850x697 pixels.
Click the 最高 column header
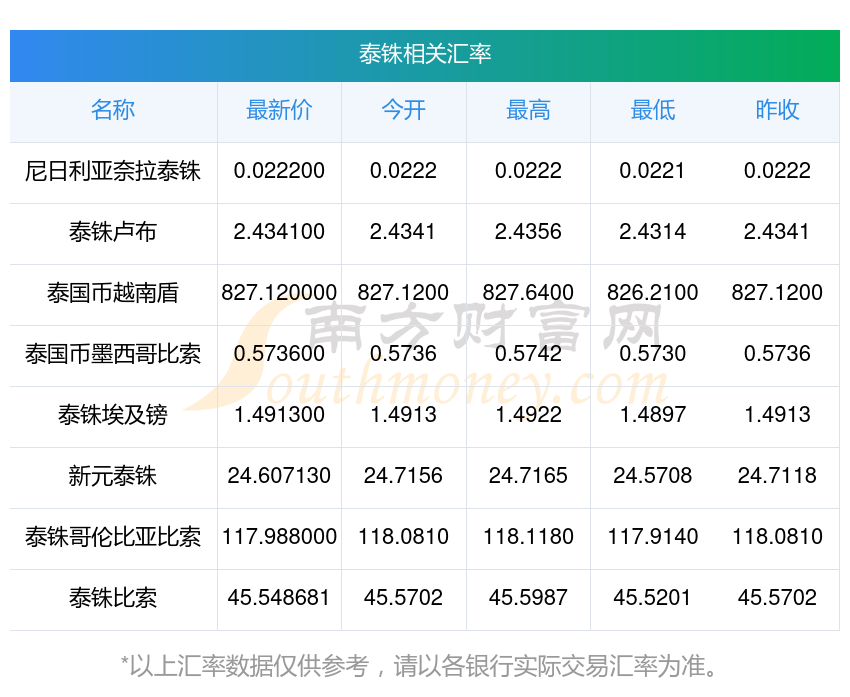(x=528, y=110)
